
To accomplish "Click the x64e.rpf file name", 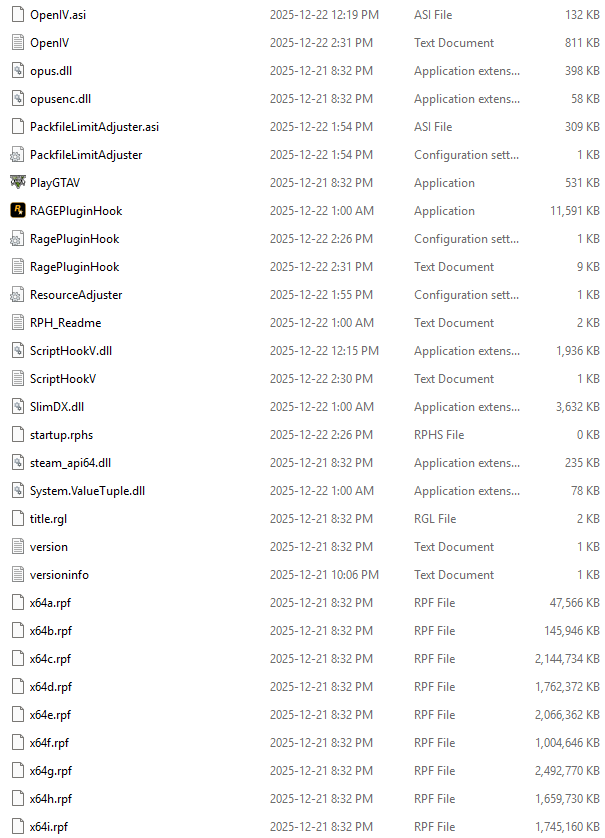I will point(50,715).
